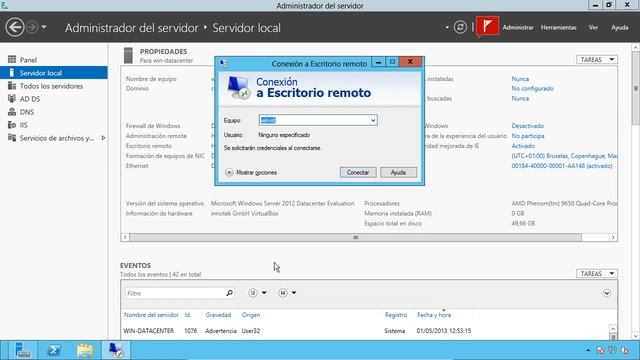Click the AD DS role icon
This screenshot has width=640, height=360.
[x=12, y=99]
